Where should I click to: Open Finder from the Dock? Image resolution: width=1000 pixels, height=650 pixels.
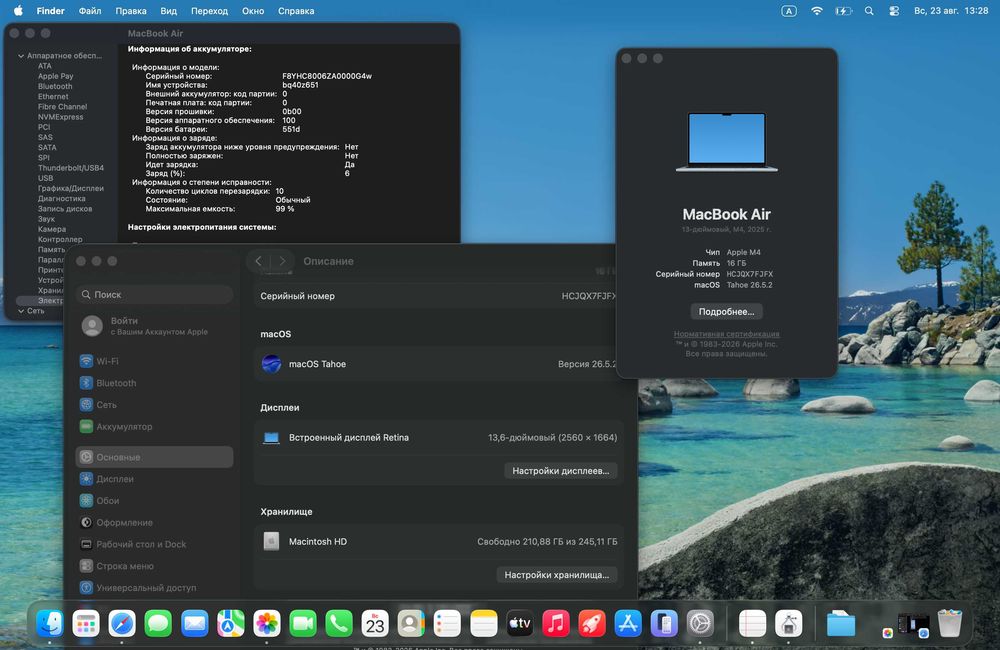[x=50, y=623]
